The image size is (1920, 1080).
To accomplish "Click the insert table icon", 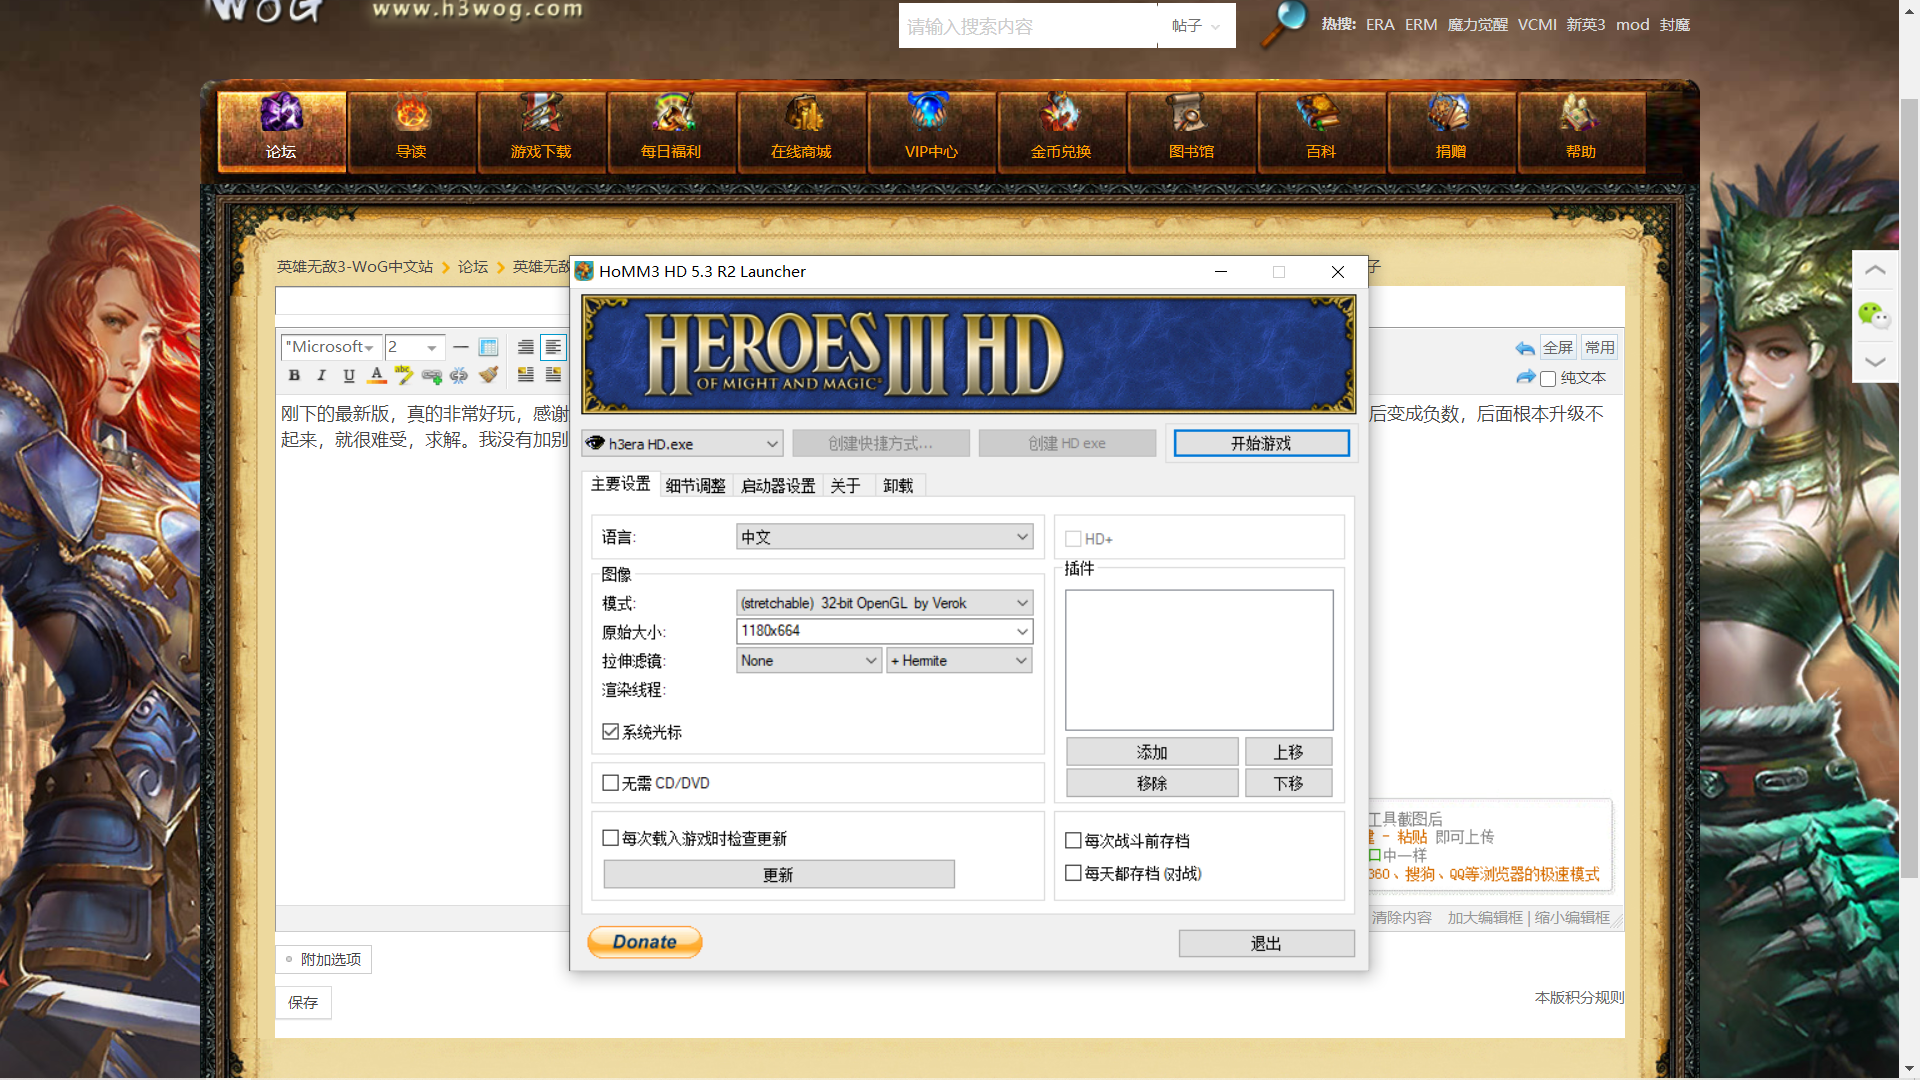I will (488, 347).
